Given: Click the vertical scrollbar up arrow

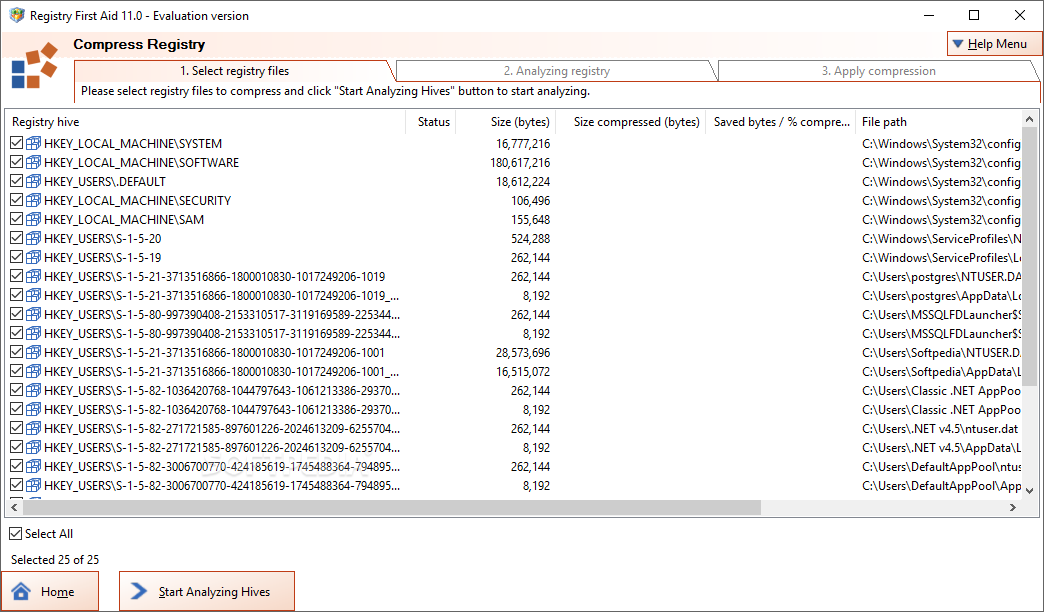Looking at the screenshot, I should pos(1029,119).
